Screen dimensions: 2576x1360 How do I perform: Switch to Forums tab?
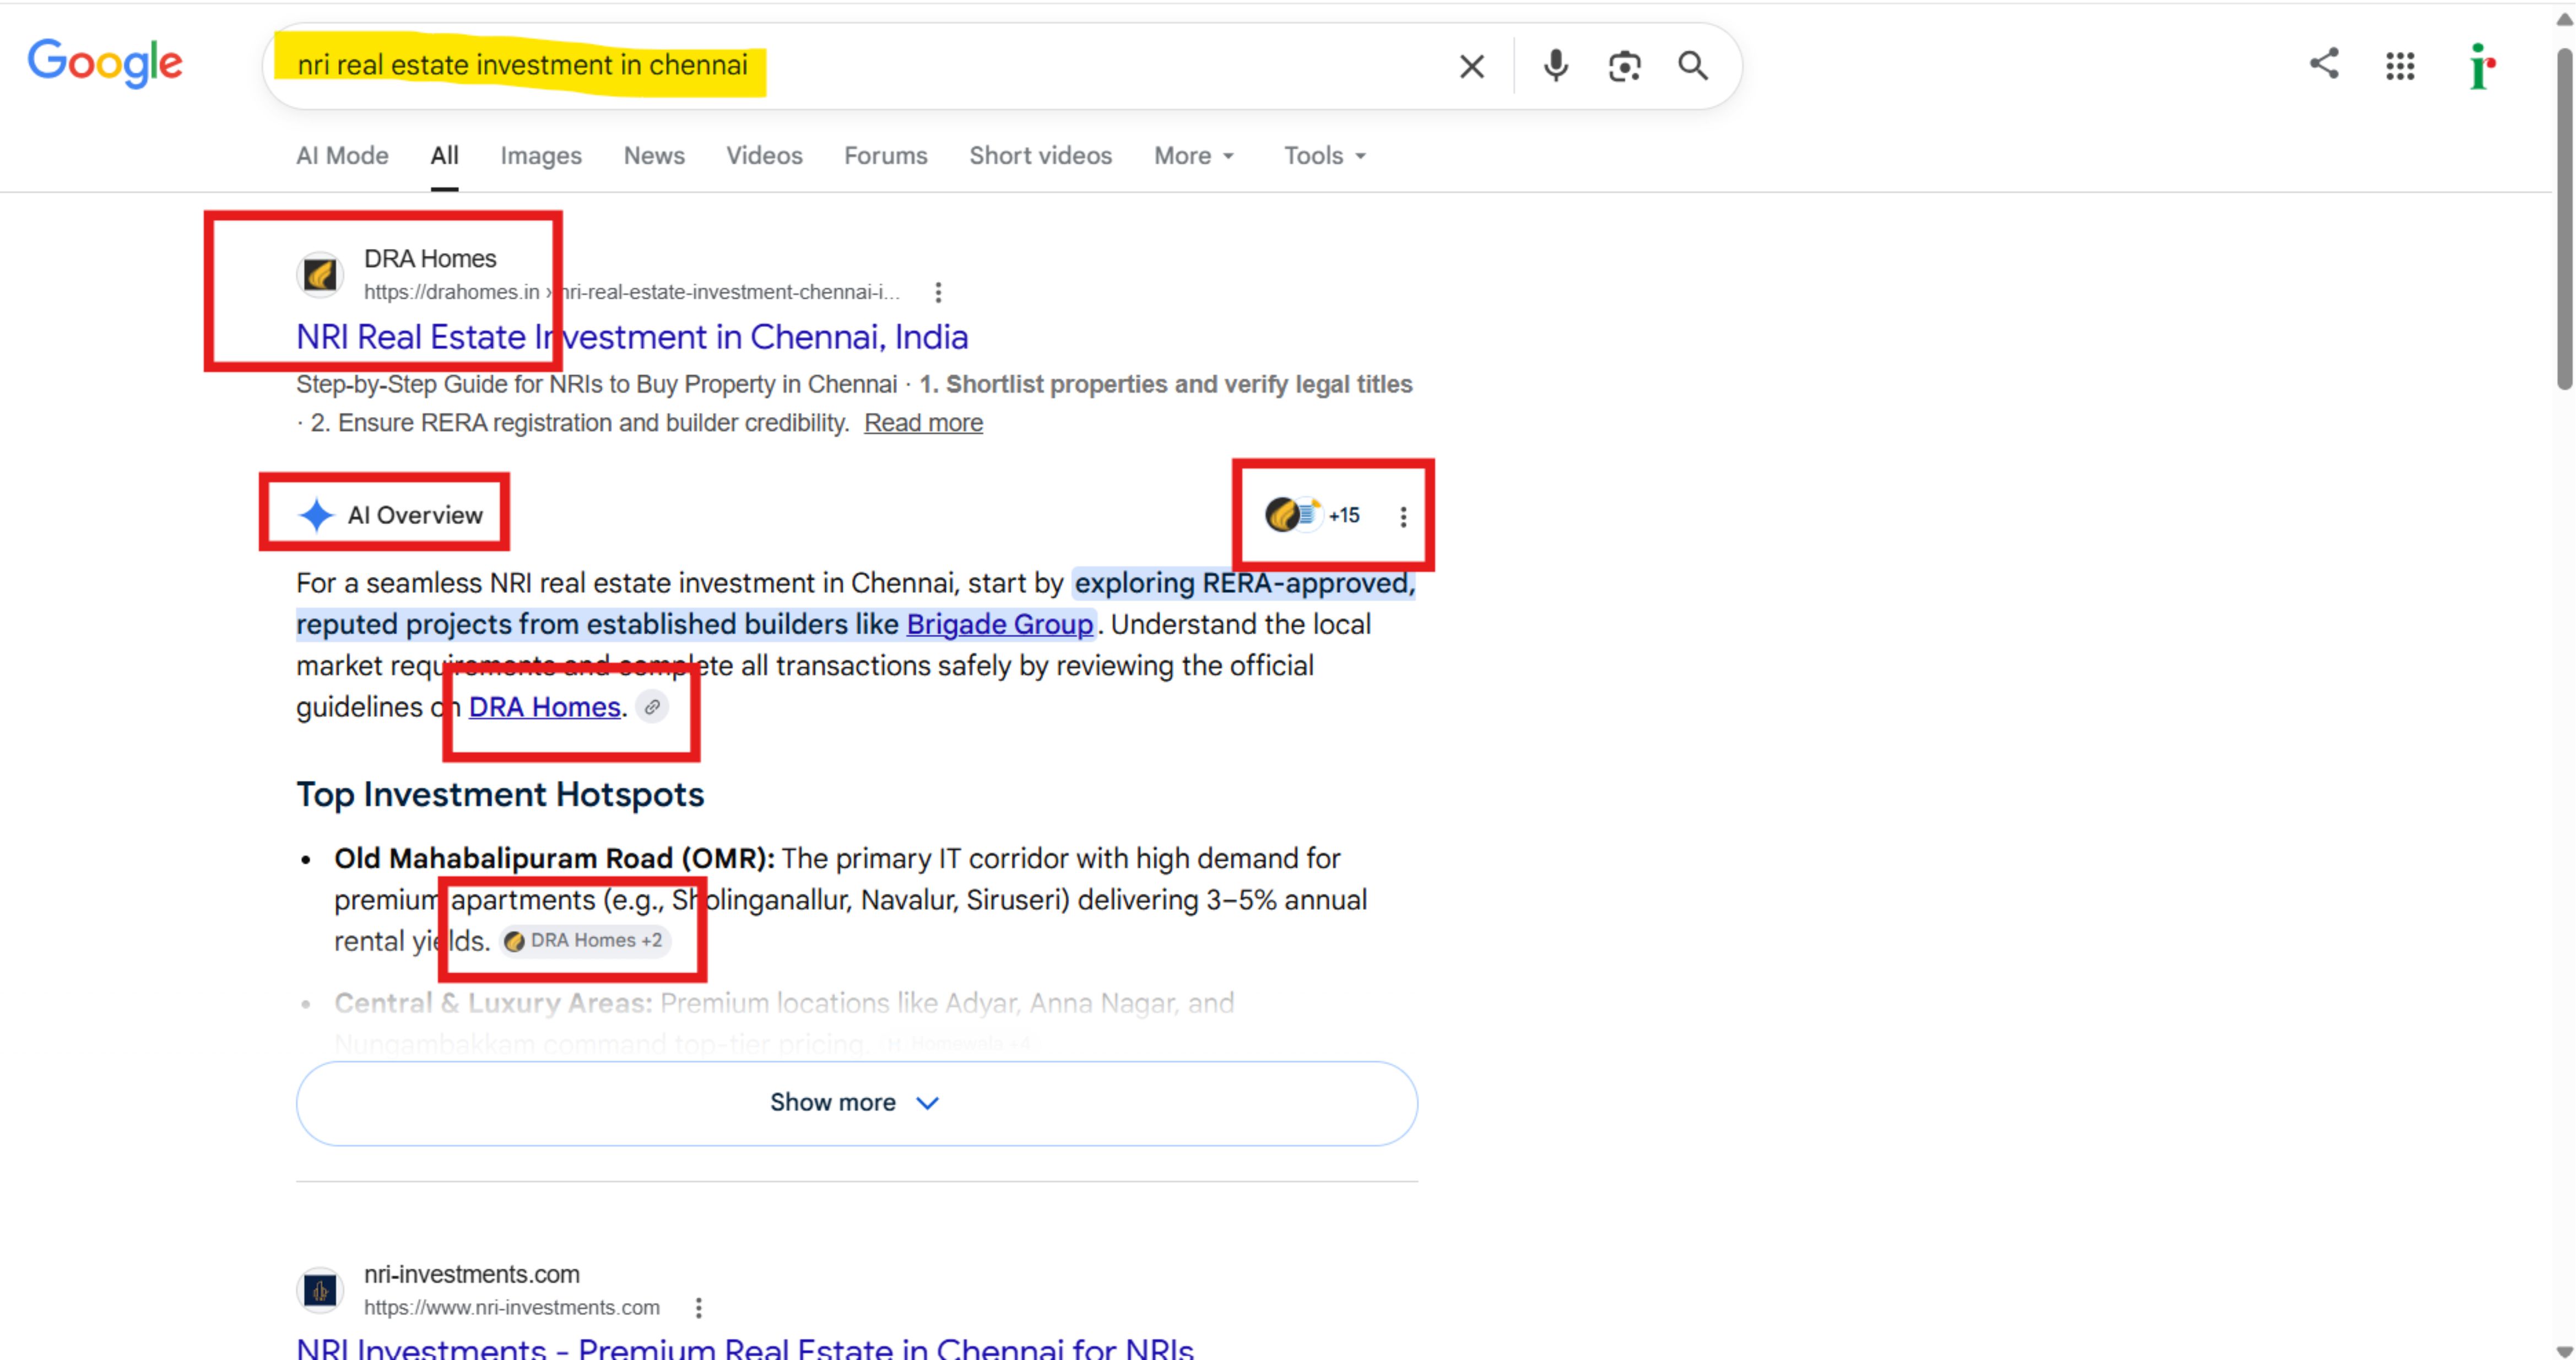[x=886, y=156]
